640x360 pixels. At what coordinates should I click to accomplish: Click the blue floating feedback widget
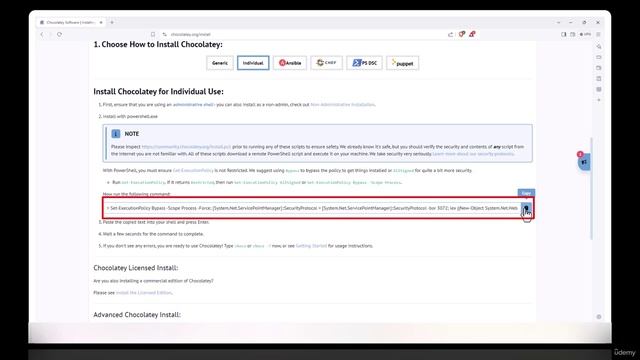pos(584,162)
